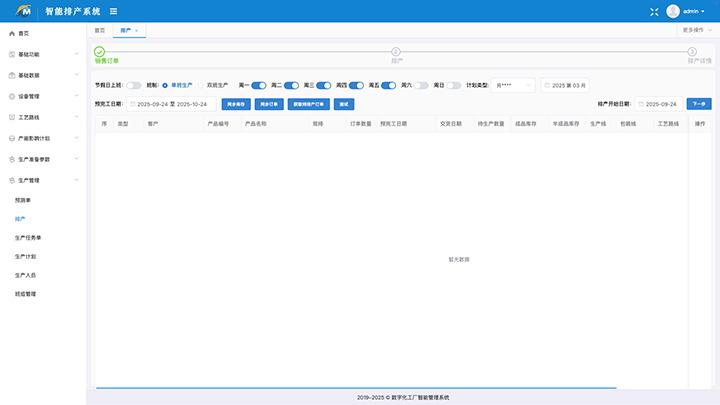Screen dimensions: 720x405
Task: Click the step 3 排产详情 circle
Action: point(691,51)
